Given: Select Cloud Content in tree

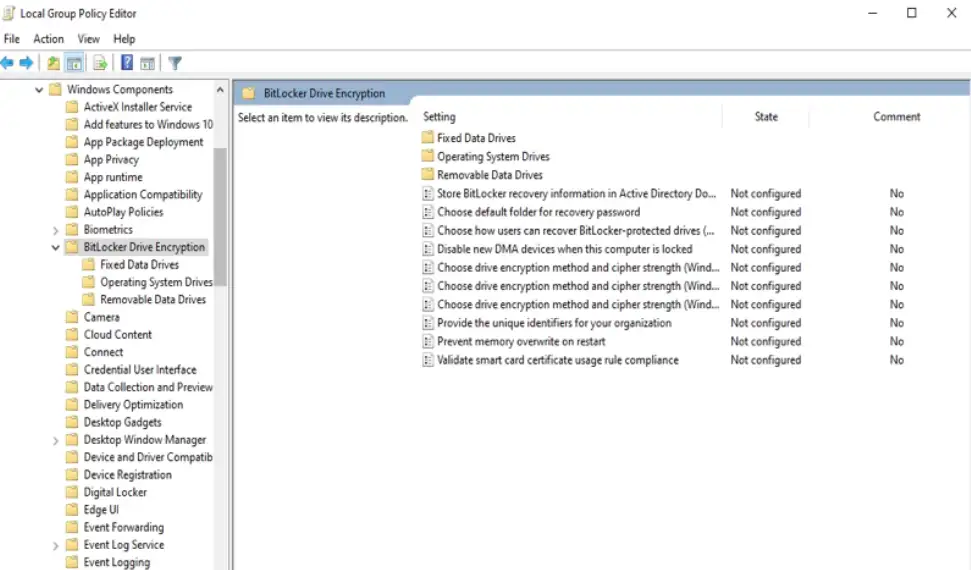Looking at the screenshot, I should [x=118, y=335].
